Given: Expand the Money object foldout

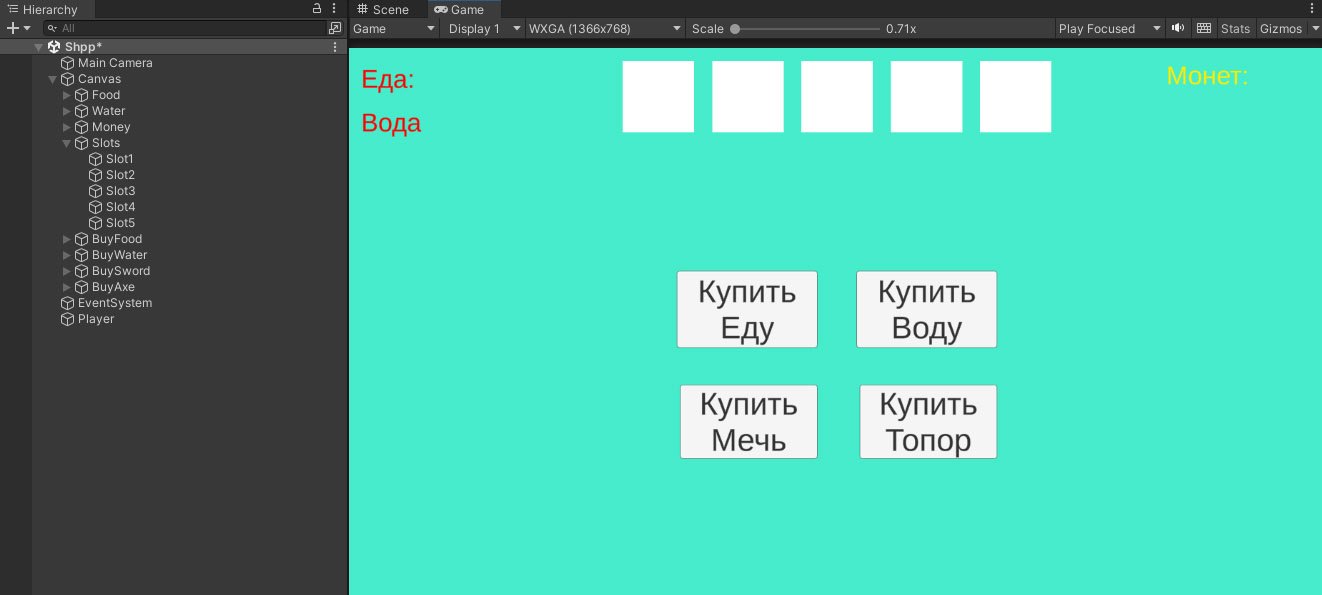Looking at the screenshot, I should (x=67, y=127).
